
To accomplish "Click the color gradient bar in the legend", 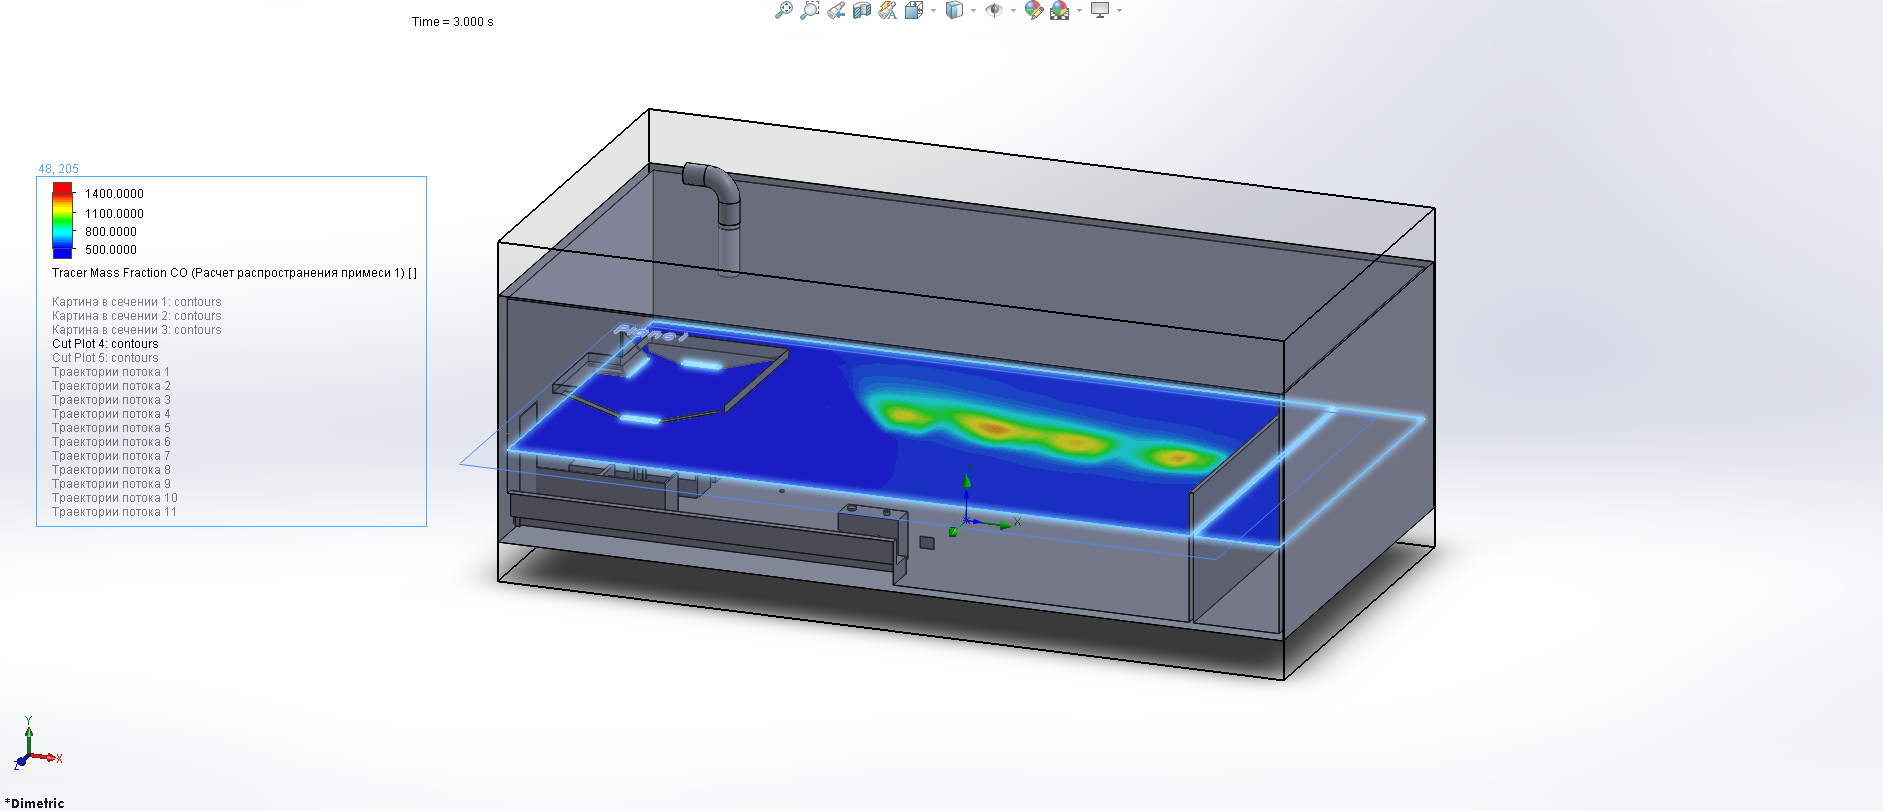I will pyautogui.click(x=62, y=220).
